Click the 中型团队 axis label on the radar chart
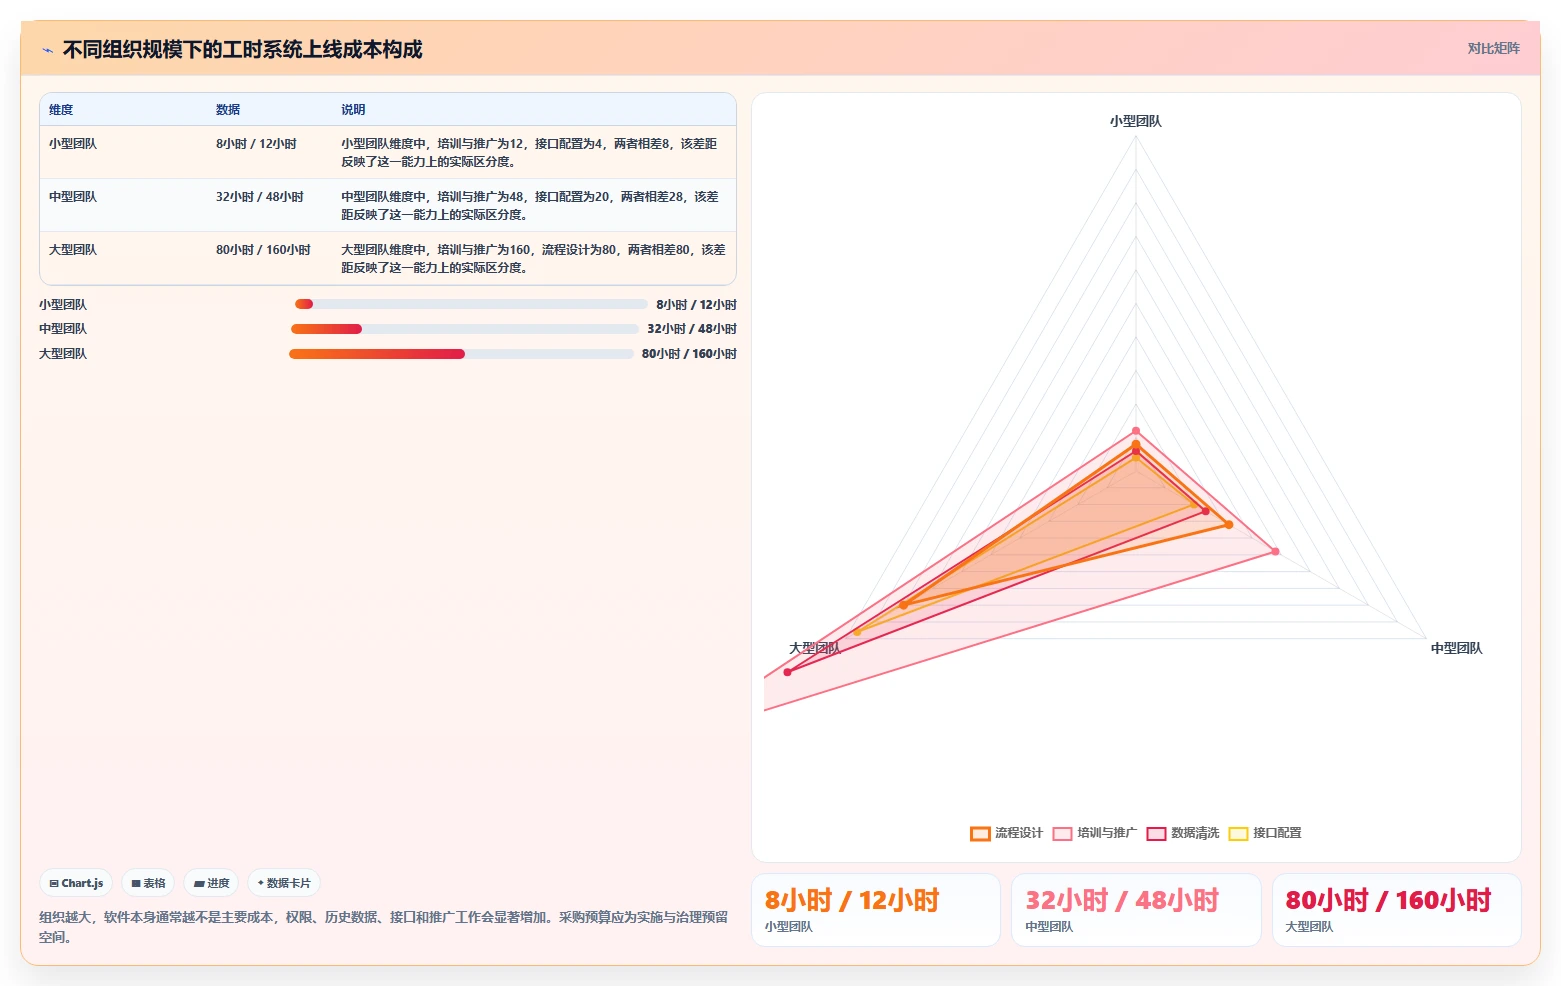This screenshot has height=986, width=1561. tap(1457, 648)
